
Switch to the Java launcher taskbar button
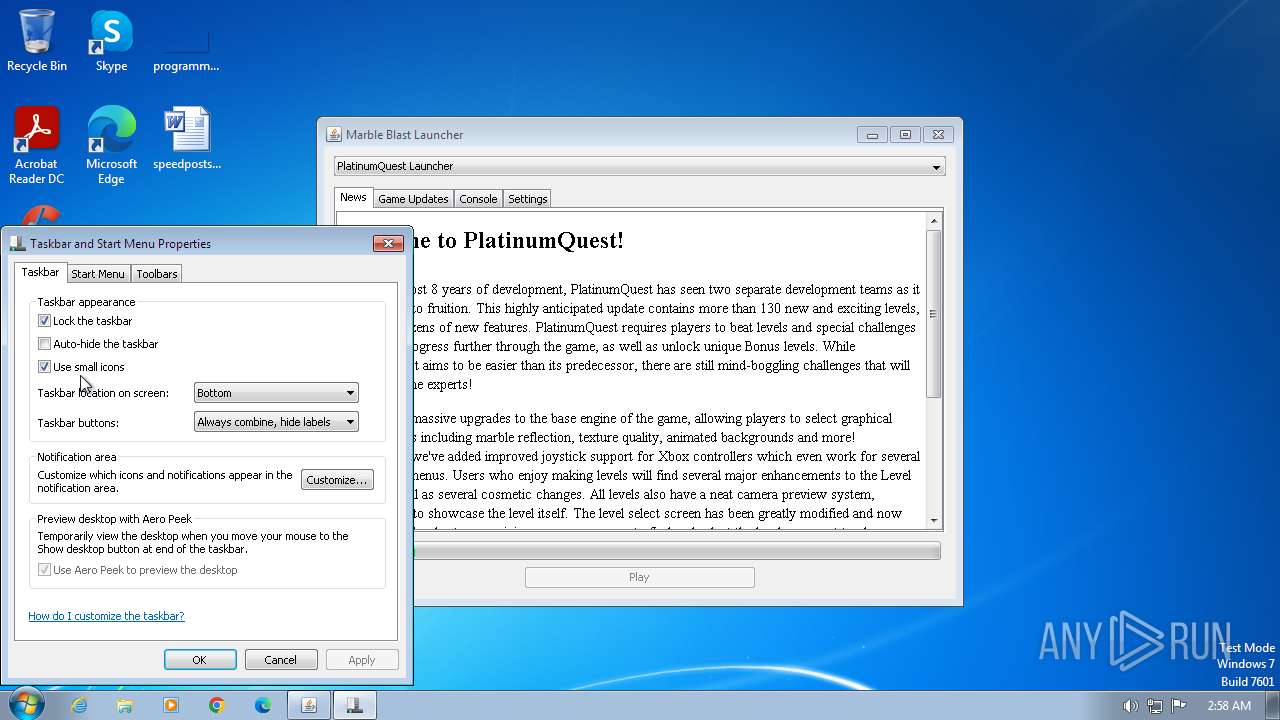tap(309, 705)
